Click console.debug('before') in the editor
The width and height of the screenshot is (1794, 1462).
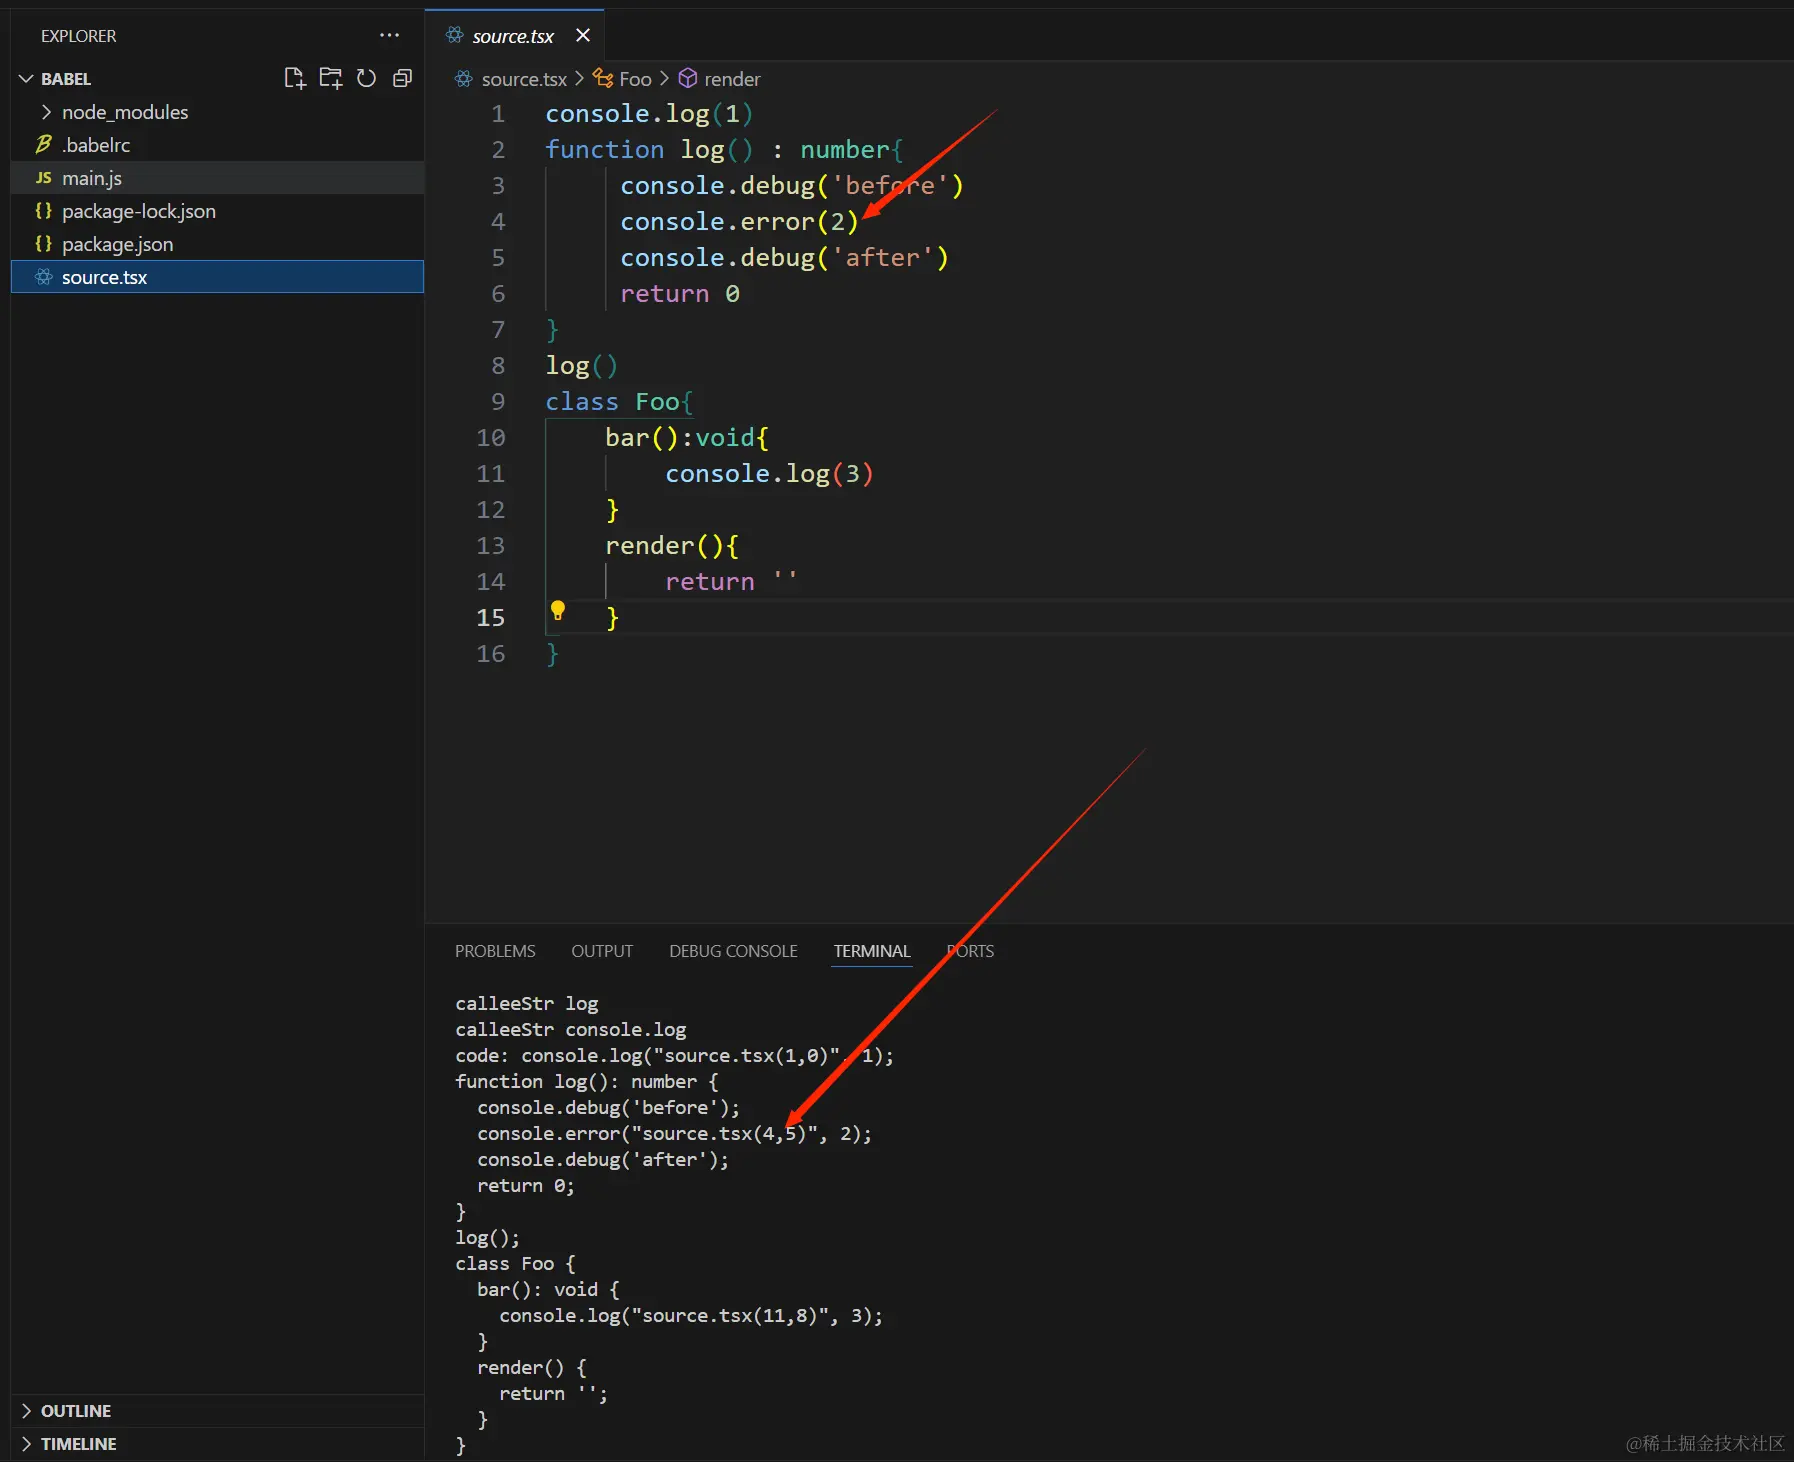pos(792,186)
